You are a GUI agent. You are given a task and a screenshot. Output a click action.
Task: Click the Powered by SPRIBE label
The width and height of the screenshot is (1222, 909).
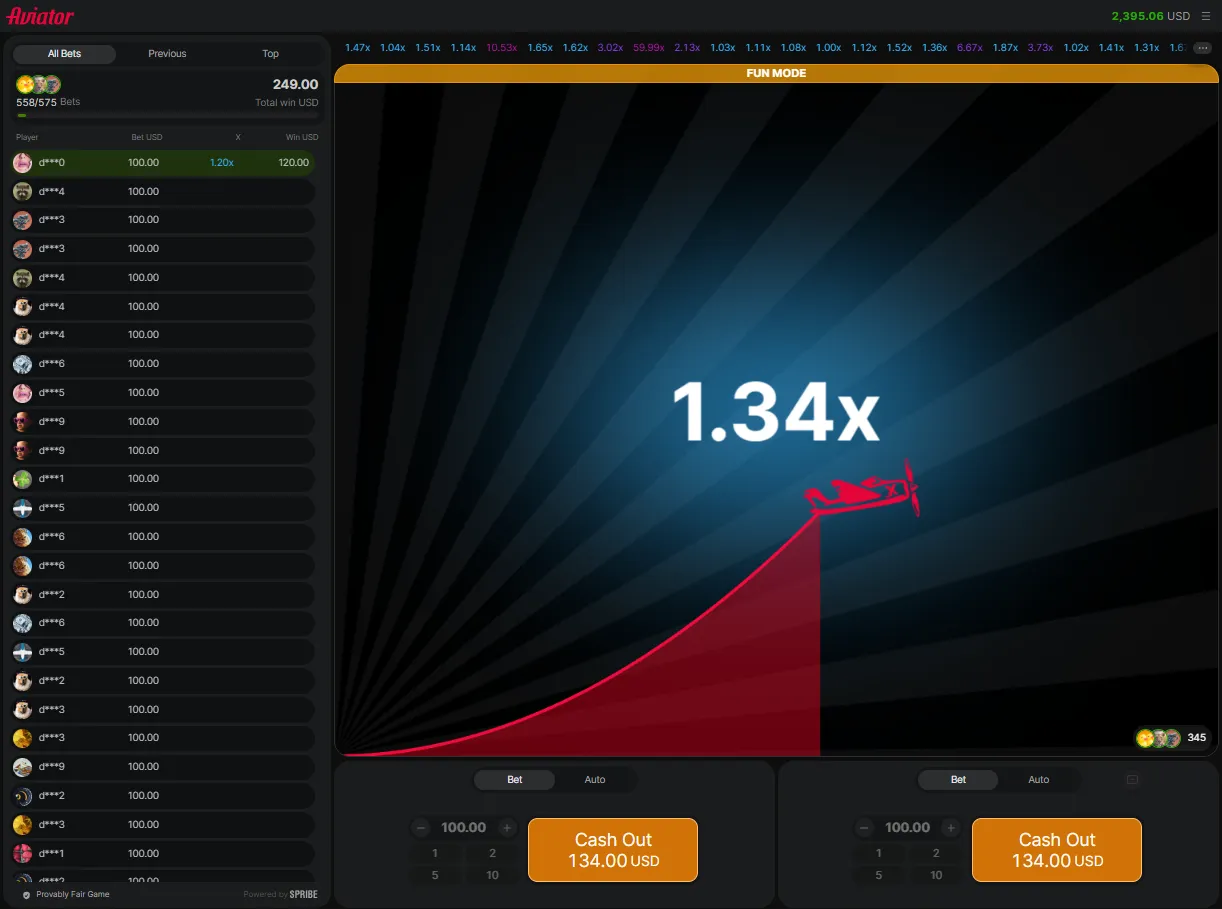(x=281, y=894)
